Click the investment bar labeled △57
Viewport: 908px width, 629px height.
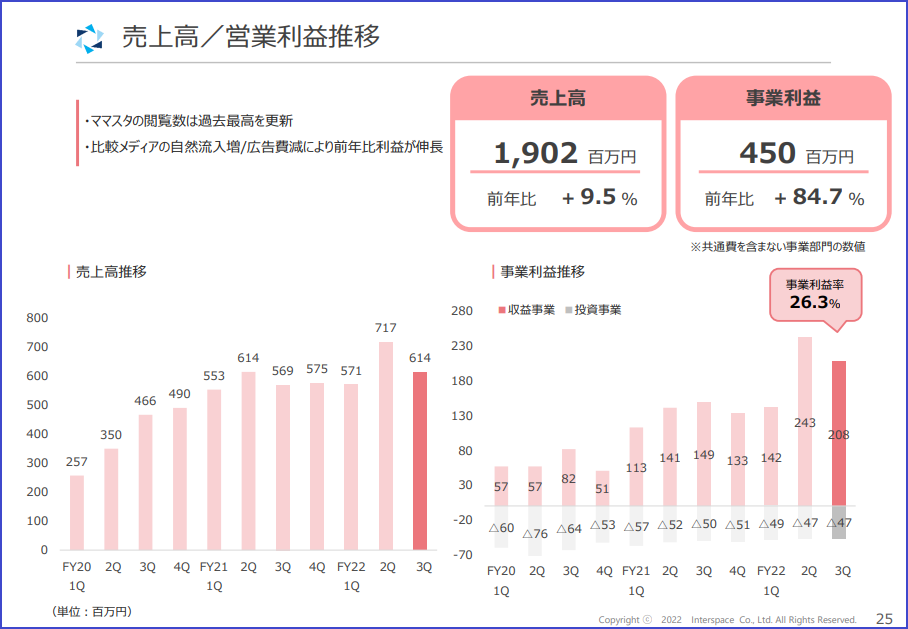click(636, 526)
